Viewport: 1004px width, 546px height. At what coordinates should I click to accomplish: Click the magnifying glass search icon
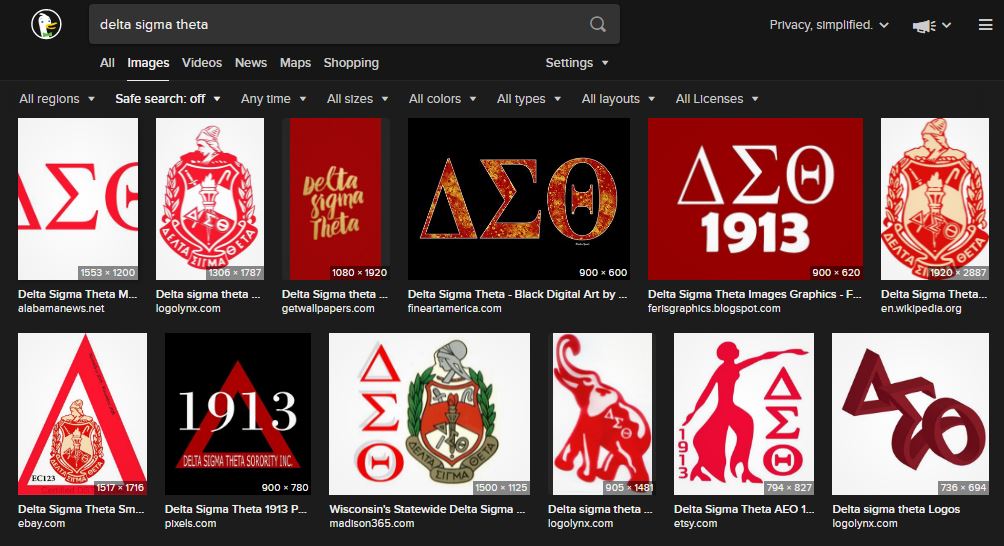coord(597,24)
